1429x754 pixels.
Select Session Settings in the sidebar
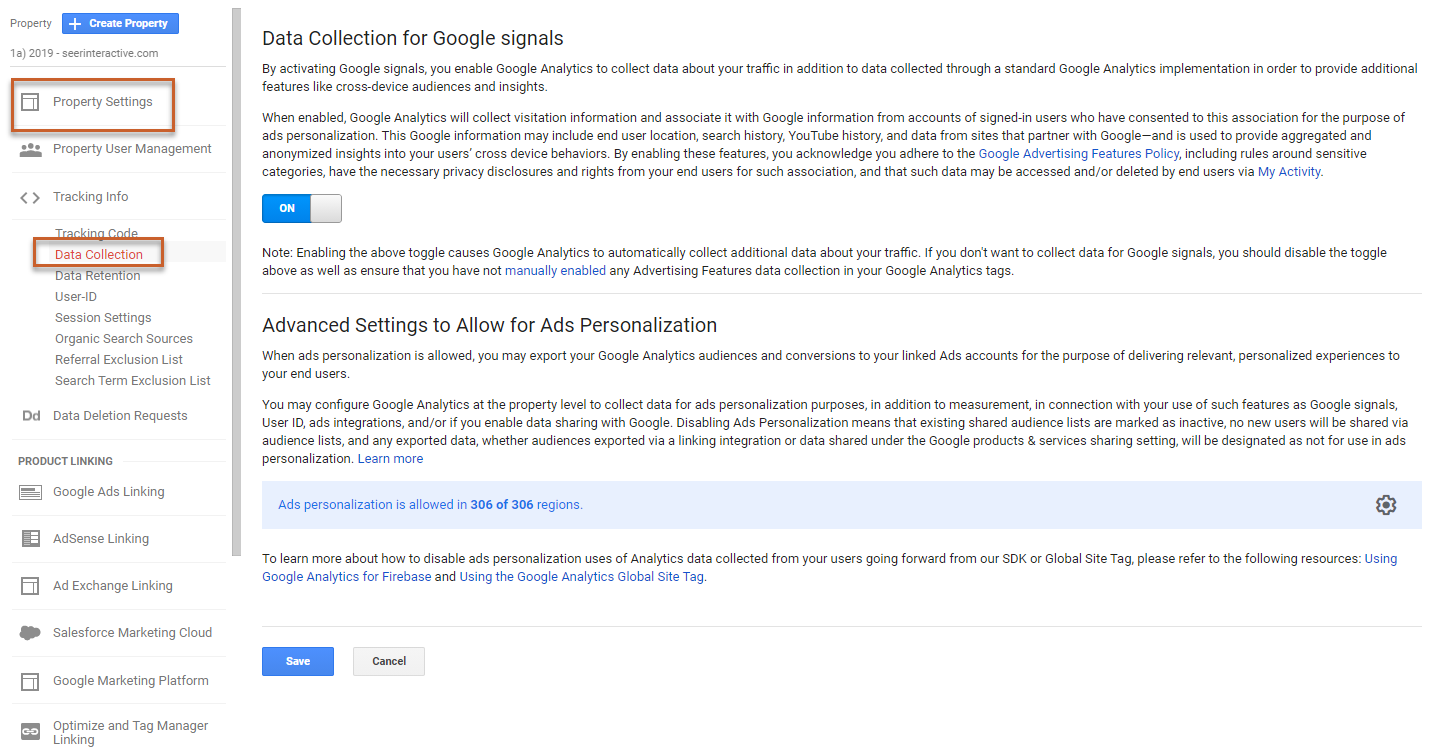pos(103,318)
